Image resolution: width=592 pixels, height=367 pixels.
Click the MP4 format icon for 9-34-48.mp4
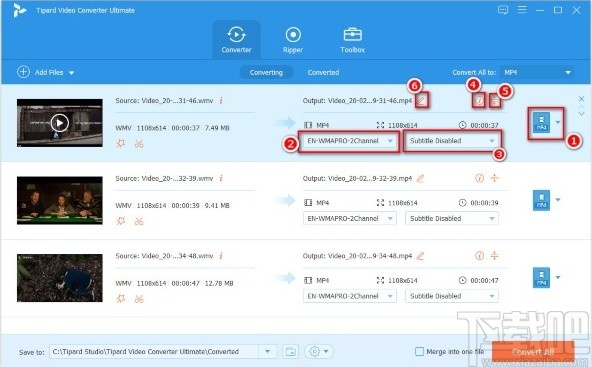coord(541,278)
